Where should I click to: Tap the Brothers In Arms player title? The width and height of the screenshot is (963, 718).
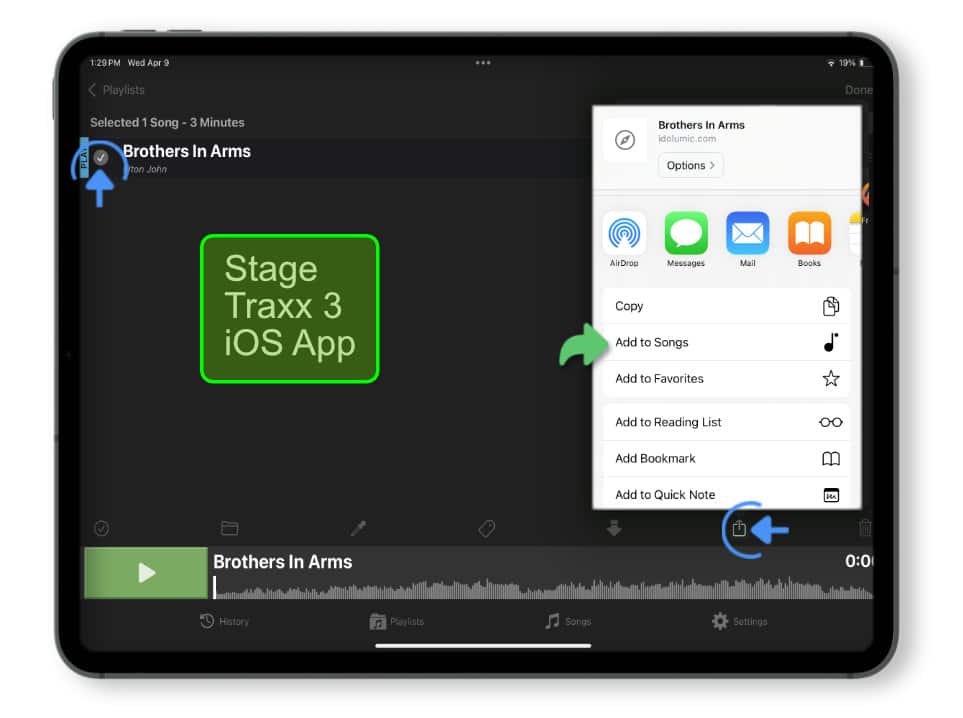point(283,561)
